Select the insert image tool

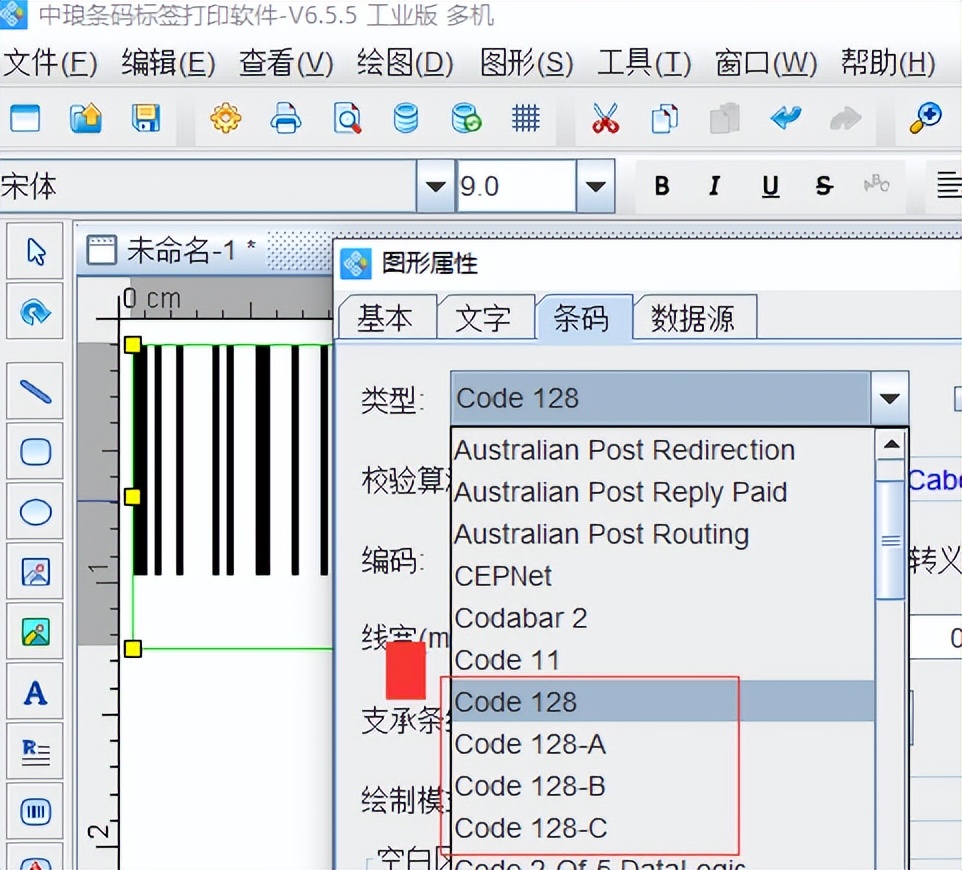pyautogui.click(x=35, y=572)
